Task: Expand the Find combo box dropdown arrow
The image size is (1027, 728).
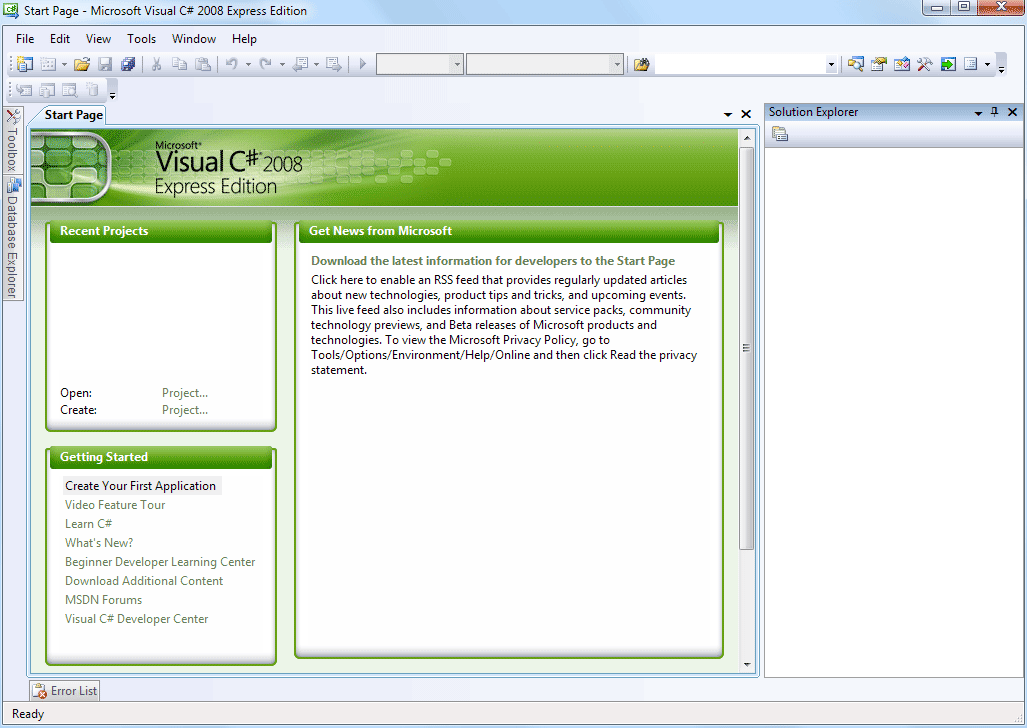Action: [x=831, y=64]
